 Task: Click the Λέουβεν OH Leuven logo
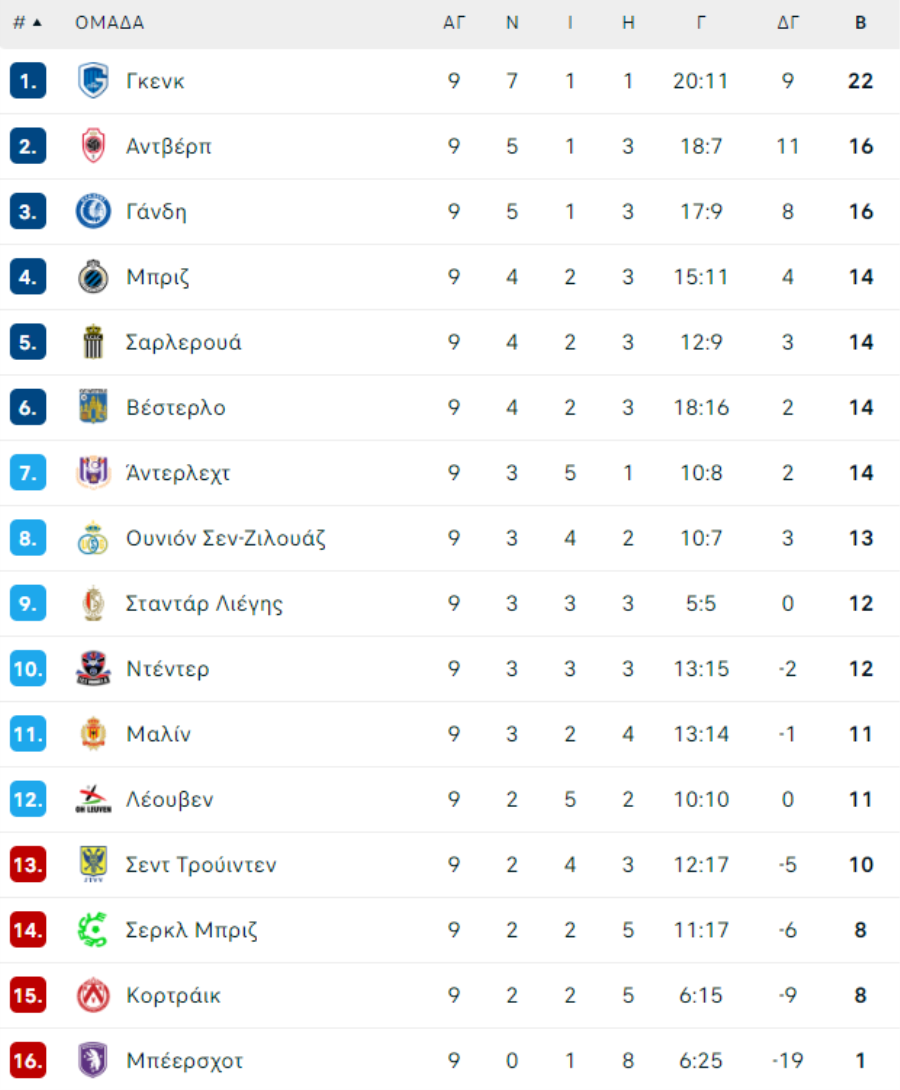coord(93,799)
